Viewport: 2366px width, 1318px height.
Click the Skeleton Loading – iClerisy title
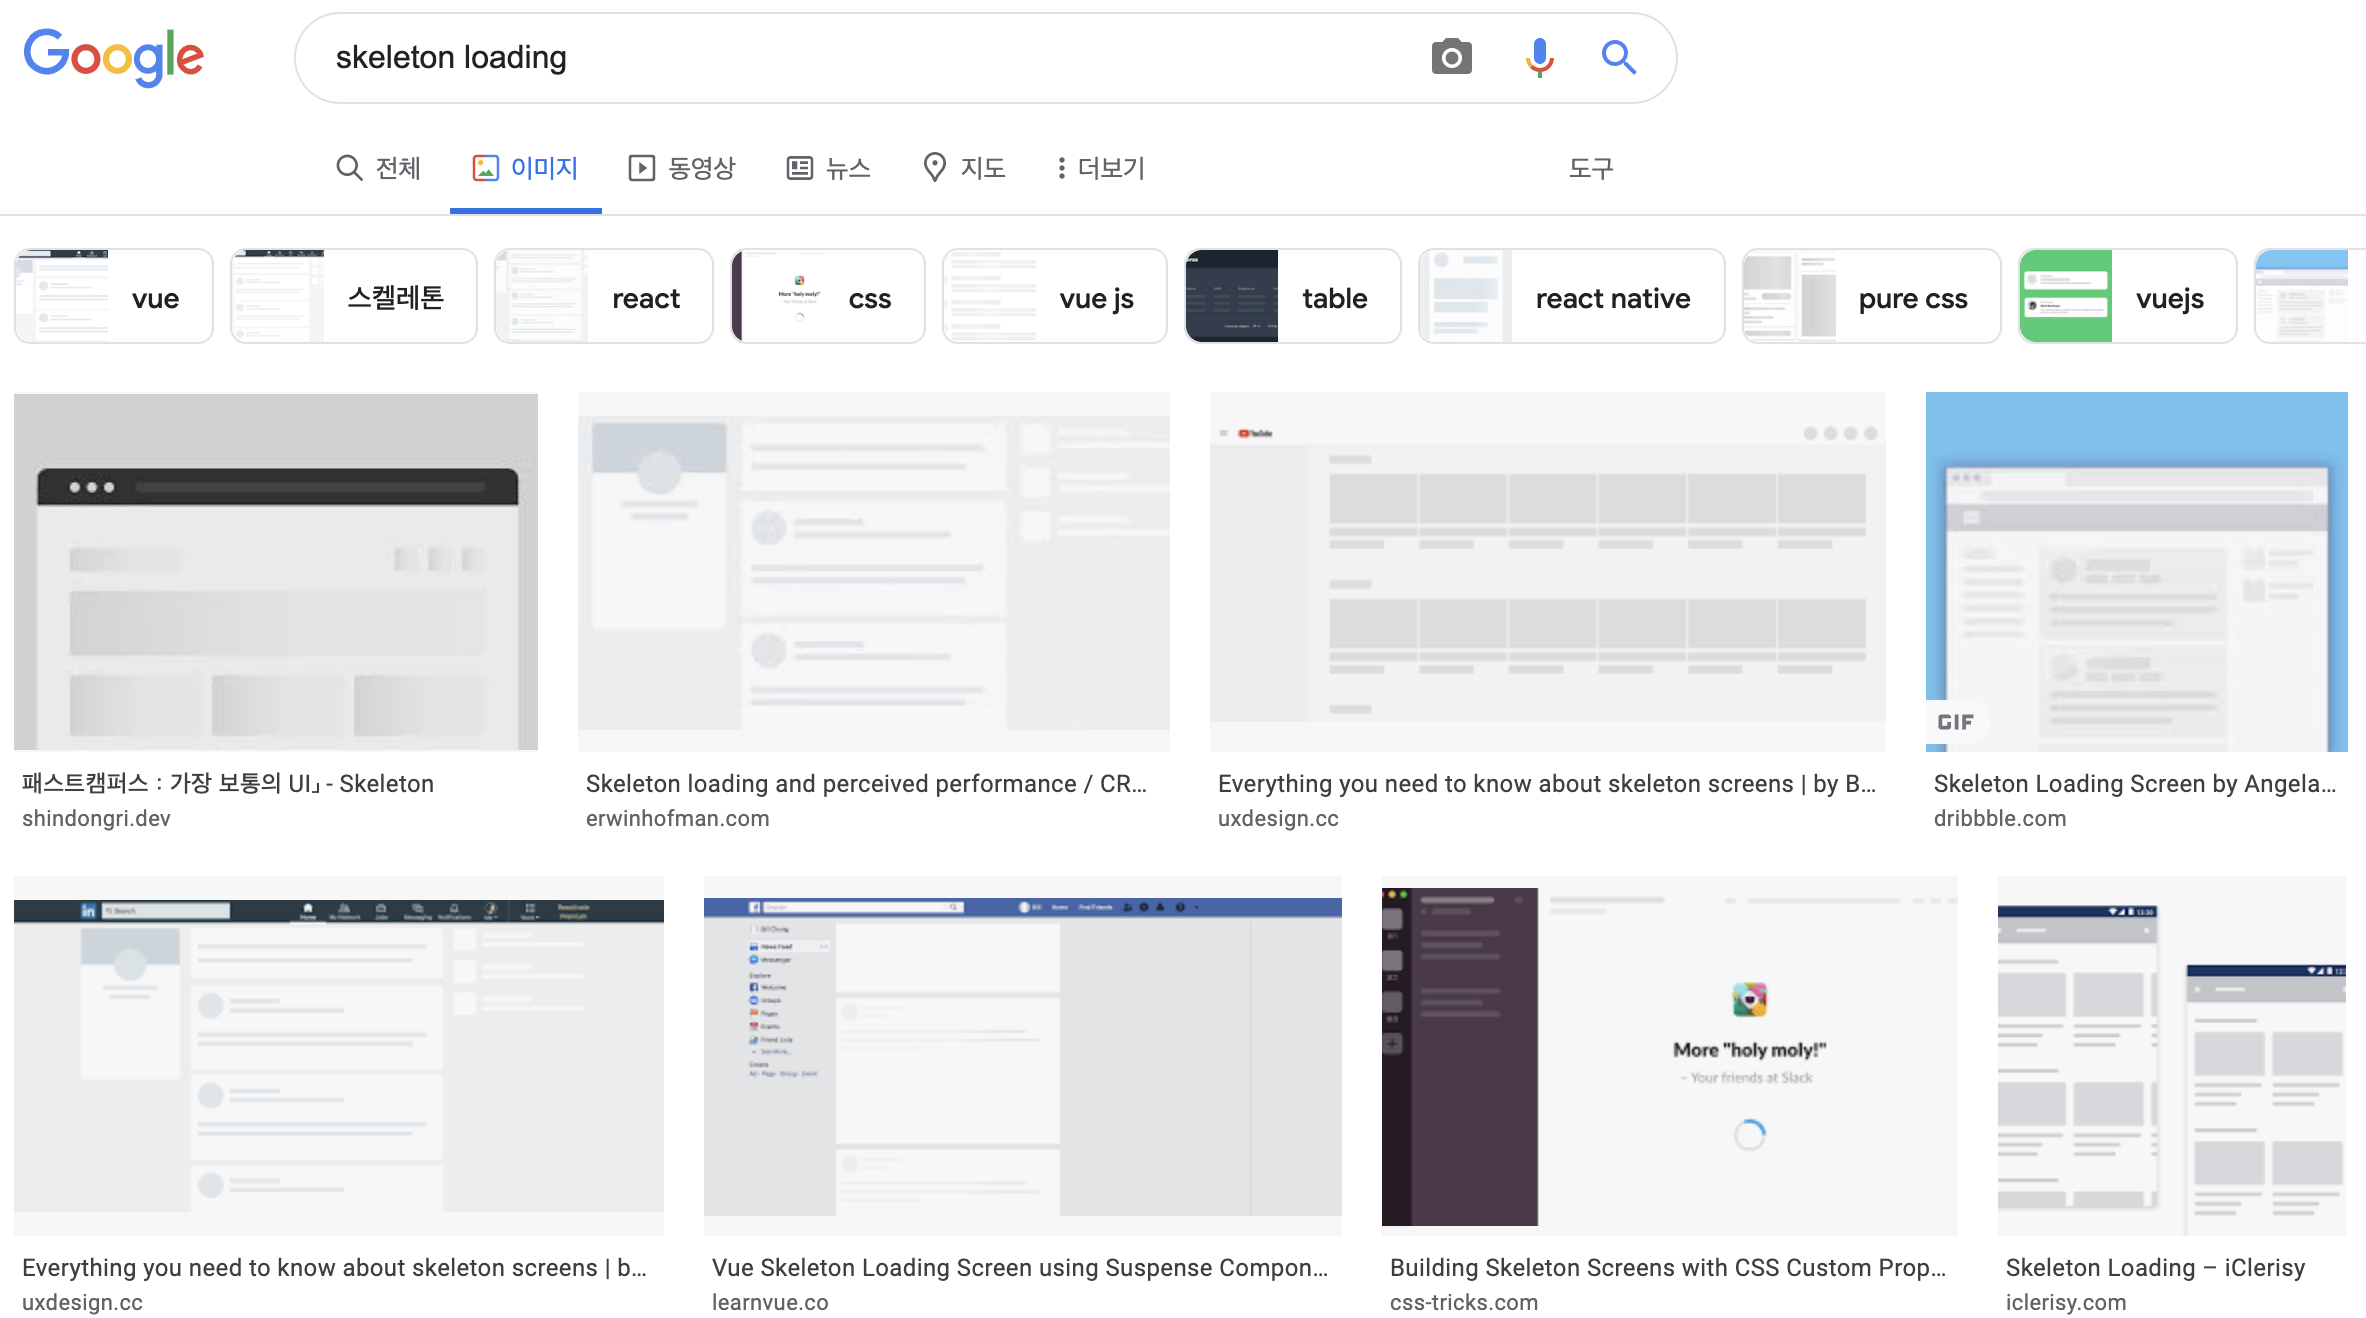tap(2154, 1267)
